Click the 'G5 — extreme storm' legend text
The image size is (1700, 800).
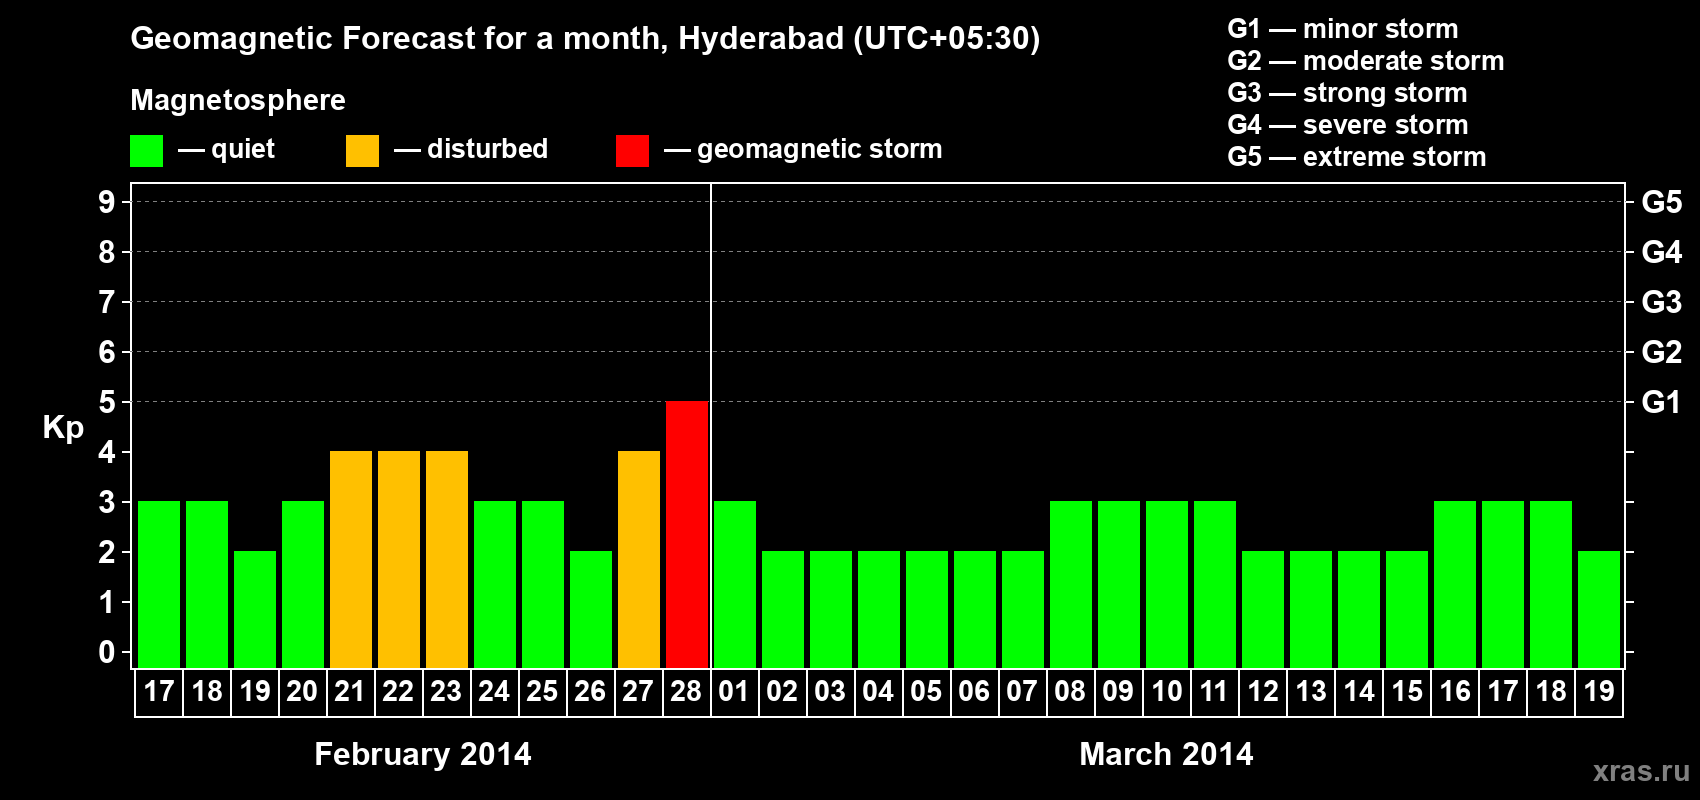[x=1357, y=157]
